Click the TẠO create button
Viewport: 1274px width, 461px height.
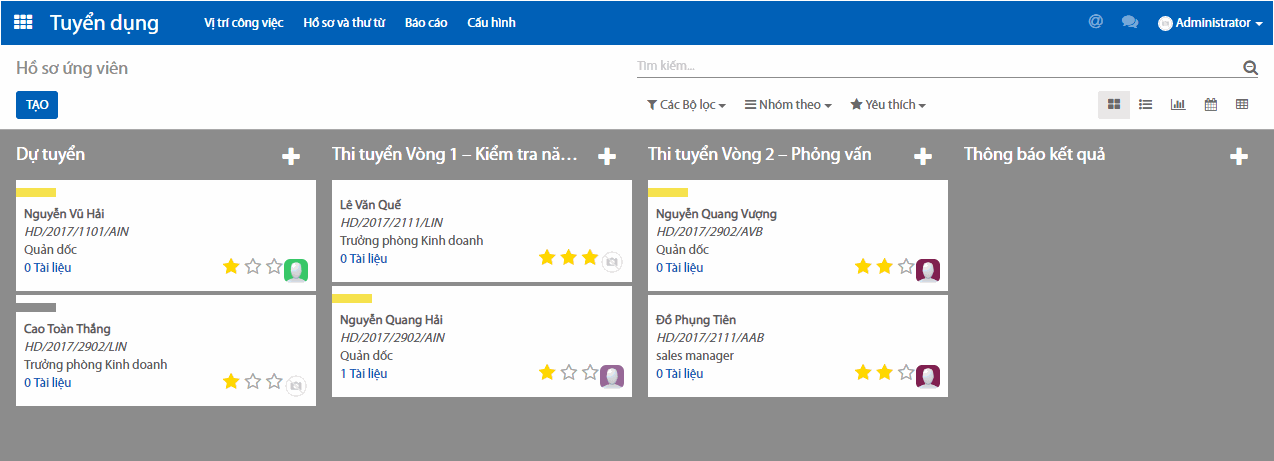click(x=37, y=105)
